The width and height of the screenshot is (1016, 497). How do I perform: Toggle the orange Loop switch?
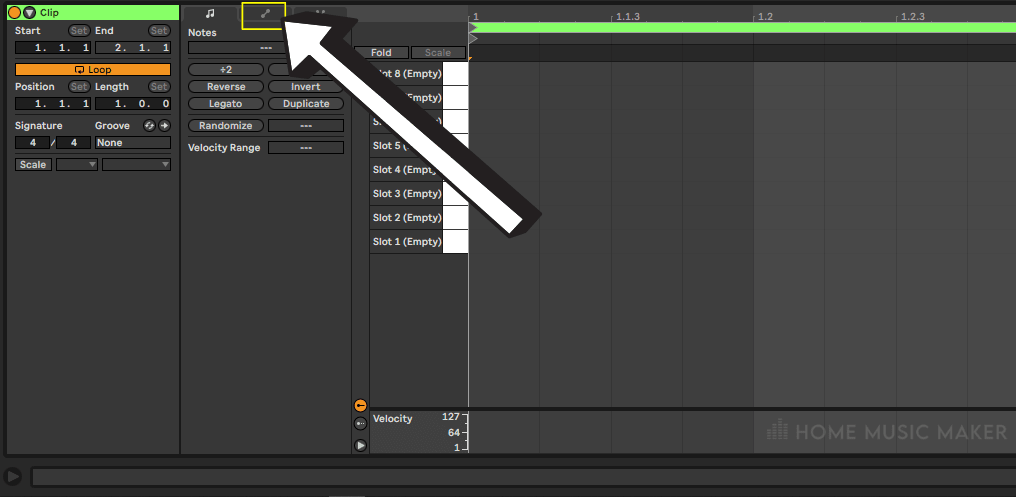(x=93, y=69)
